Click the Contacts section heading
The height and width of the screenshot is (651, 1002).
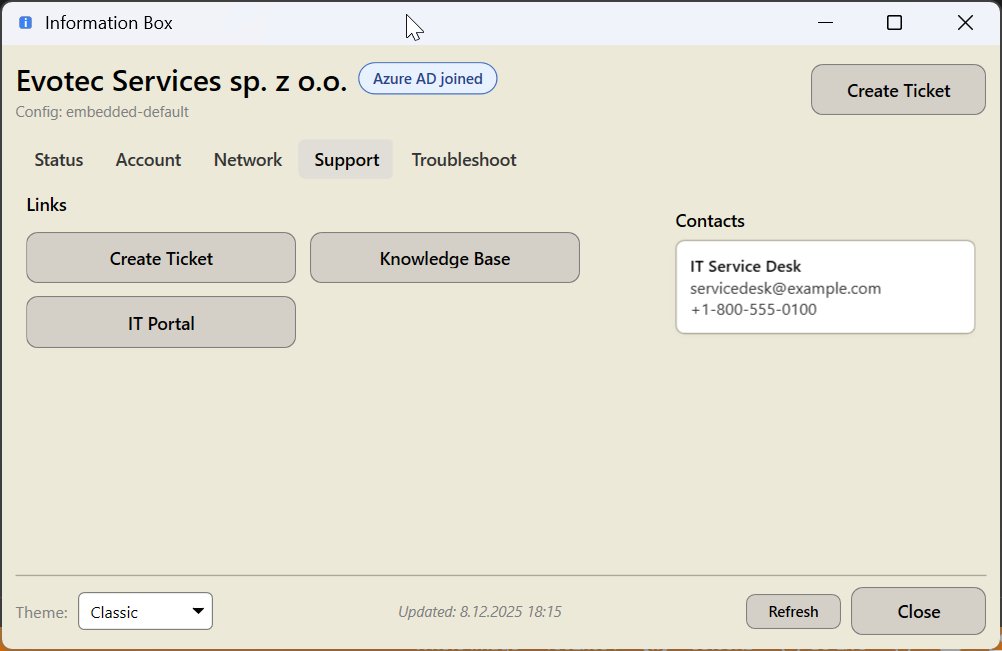point(710,221)
